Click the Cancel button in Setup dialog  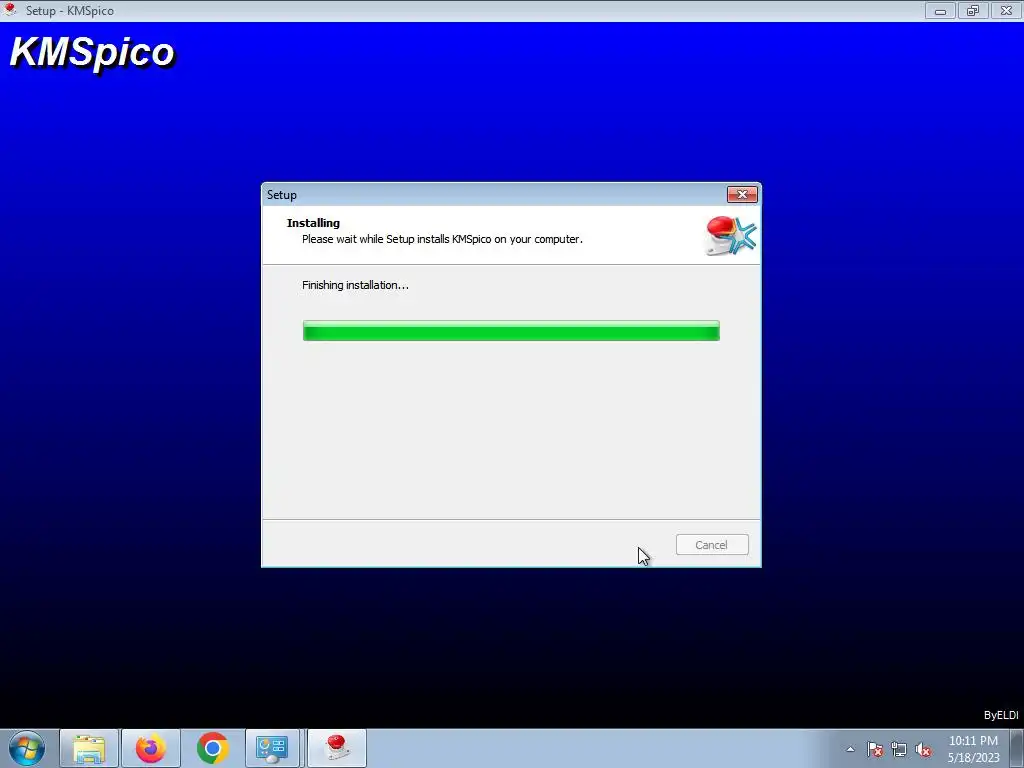(712, 545)
